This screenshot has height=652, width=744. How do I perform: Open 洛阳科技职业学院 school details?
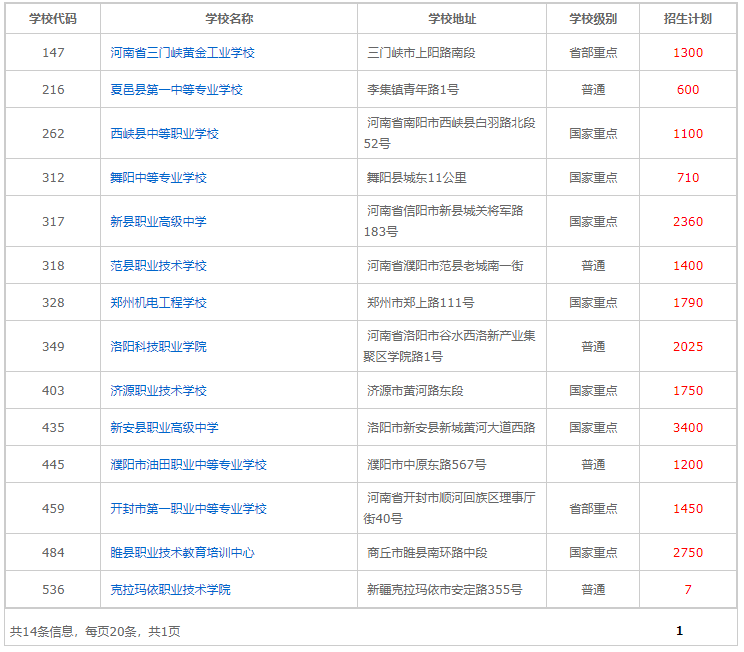point(158,347)
